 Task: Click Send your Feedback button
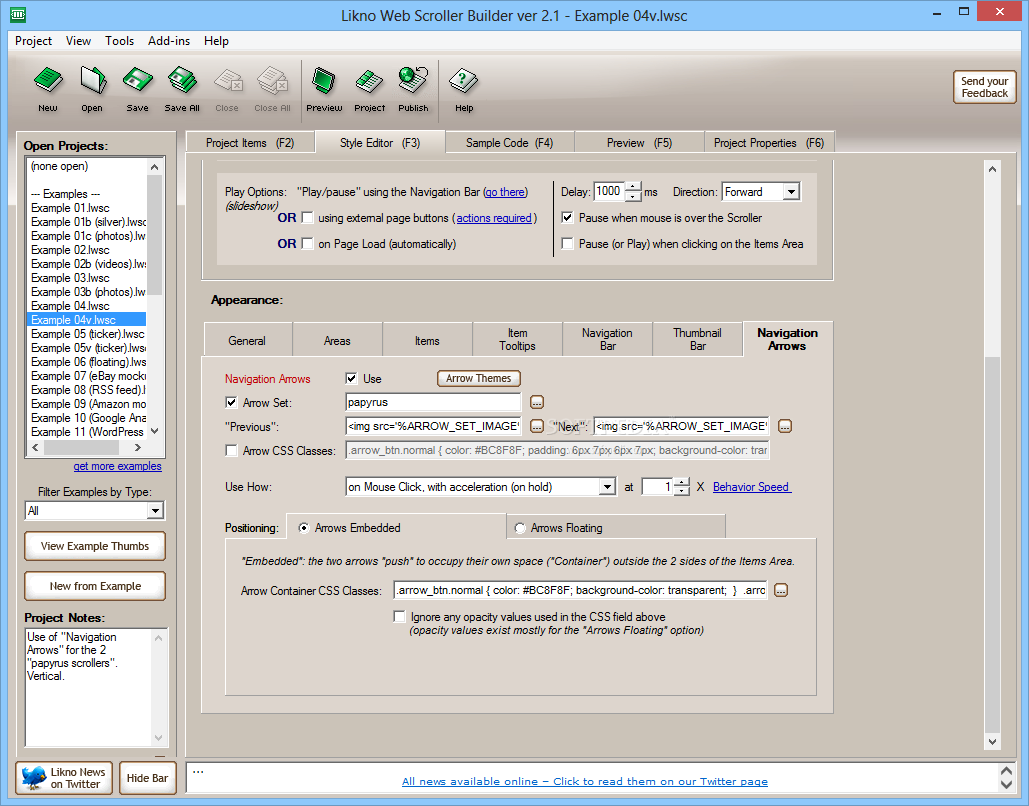click(x=984, y=87)
